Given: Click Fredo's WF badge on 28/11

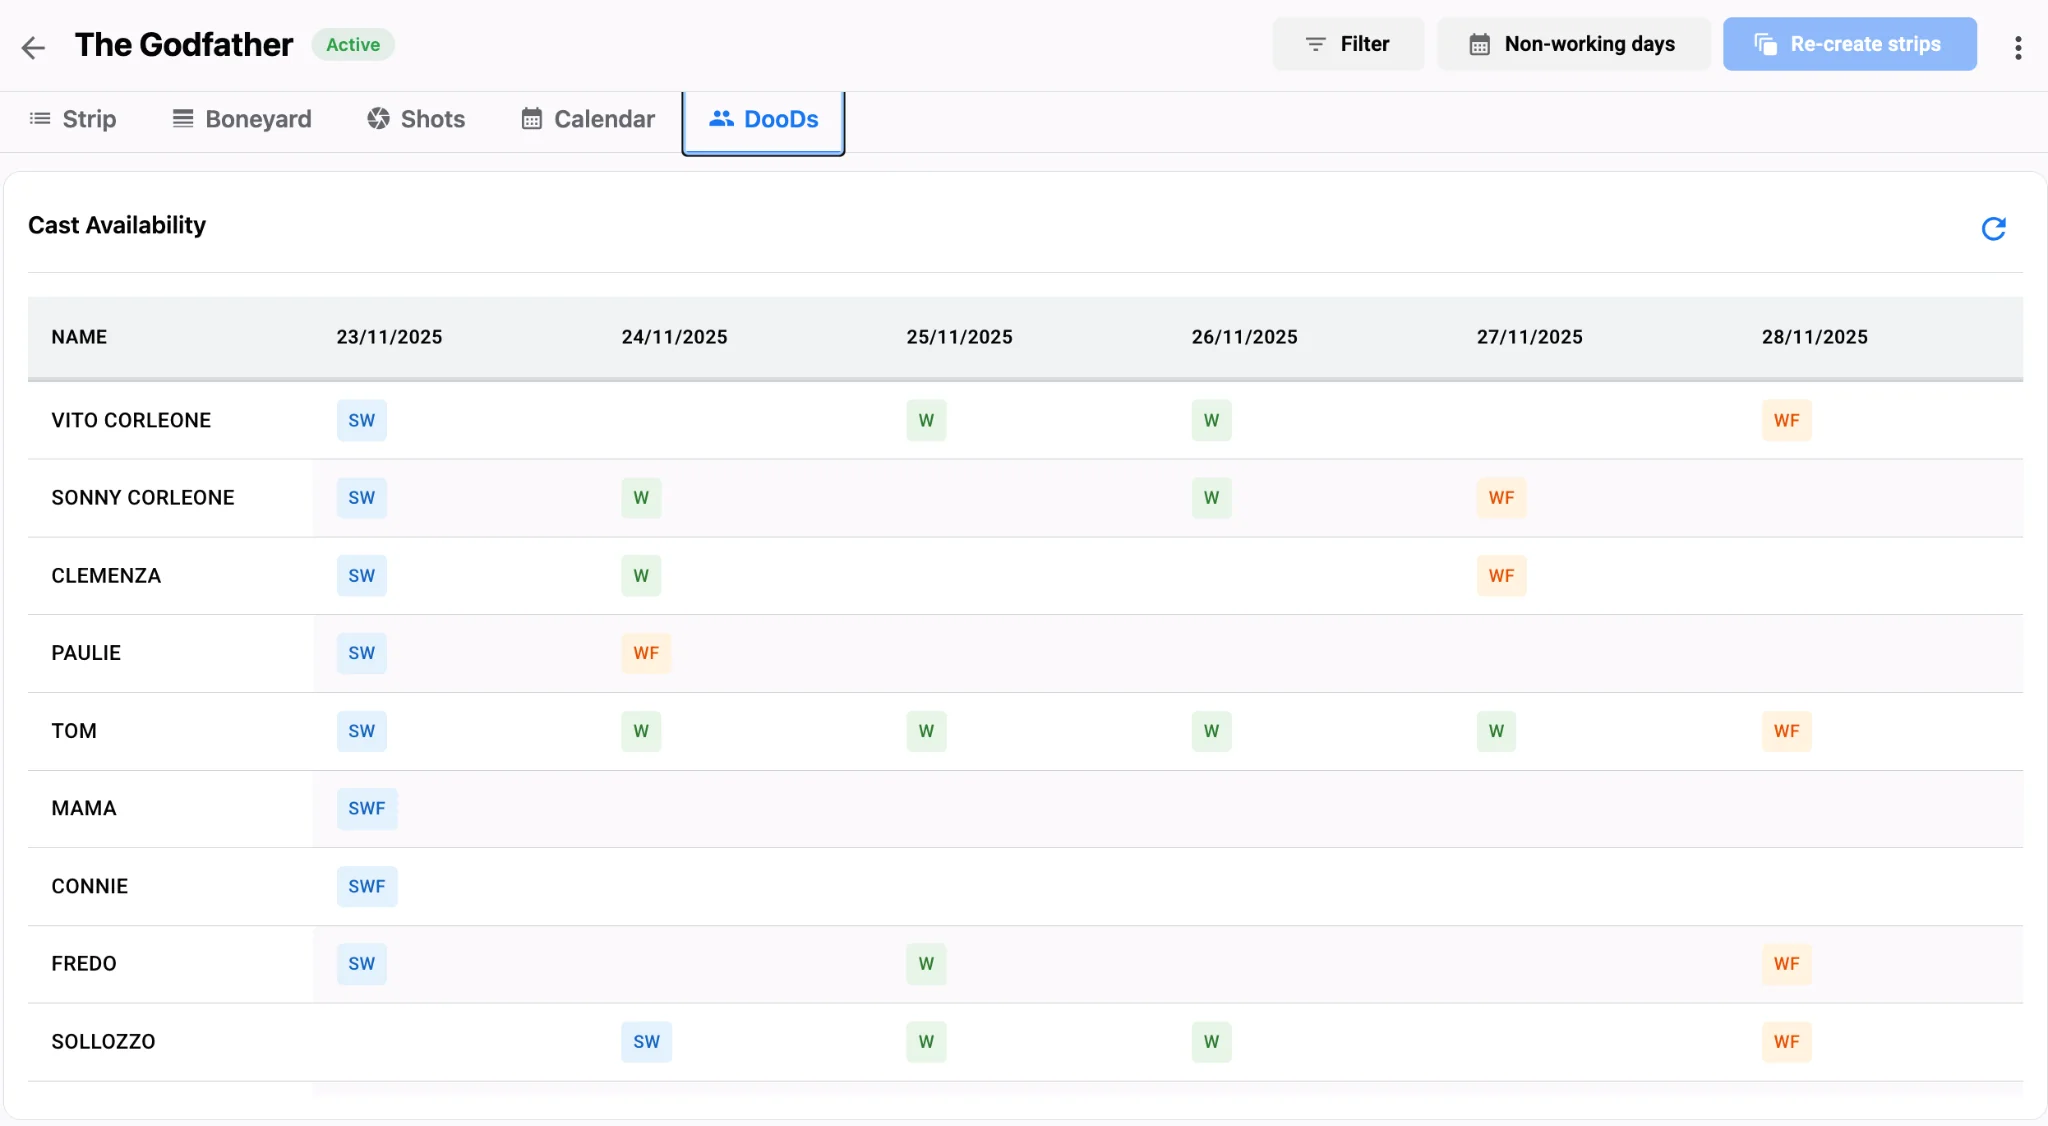Looking at the screenshot, I should pos(1786,964).
